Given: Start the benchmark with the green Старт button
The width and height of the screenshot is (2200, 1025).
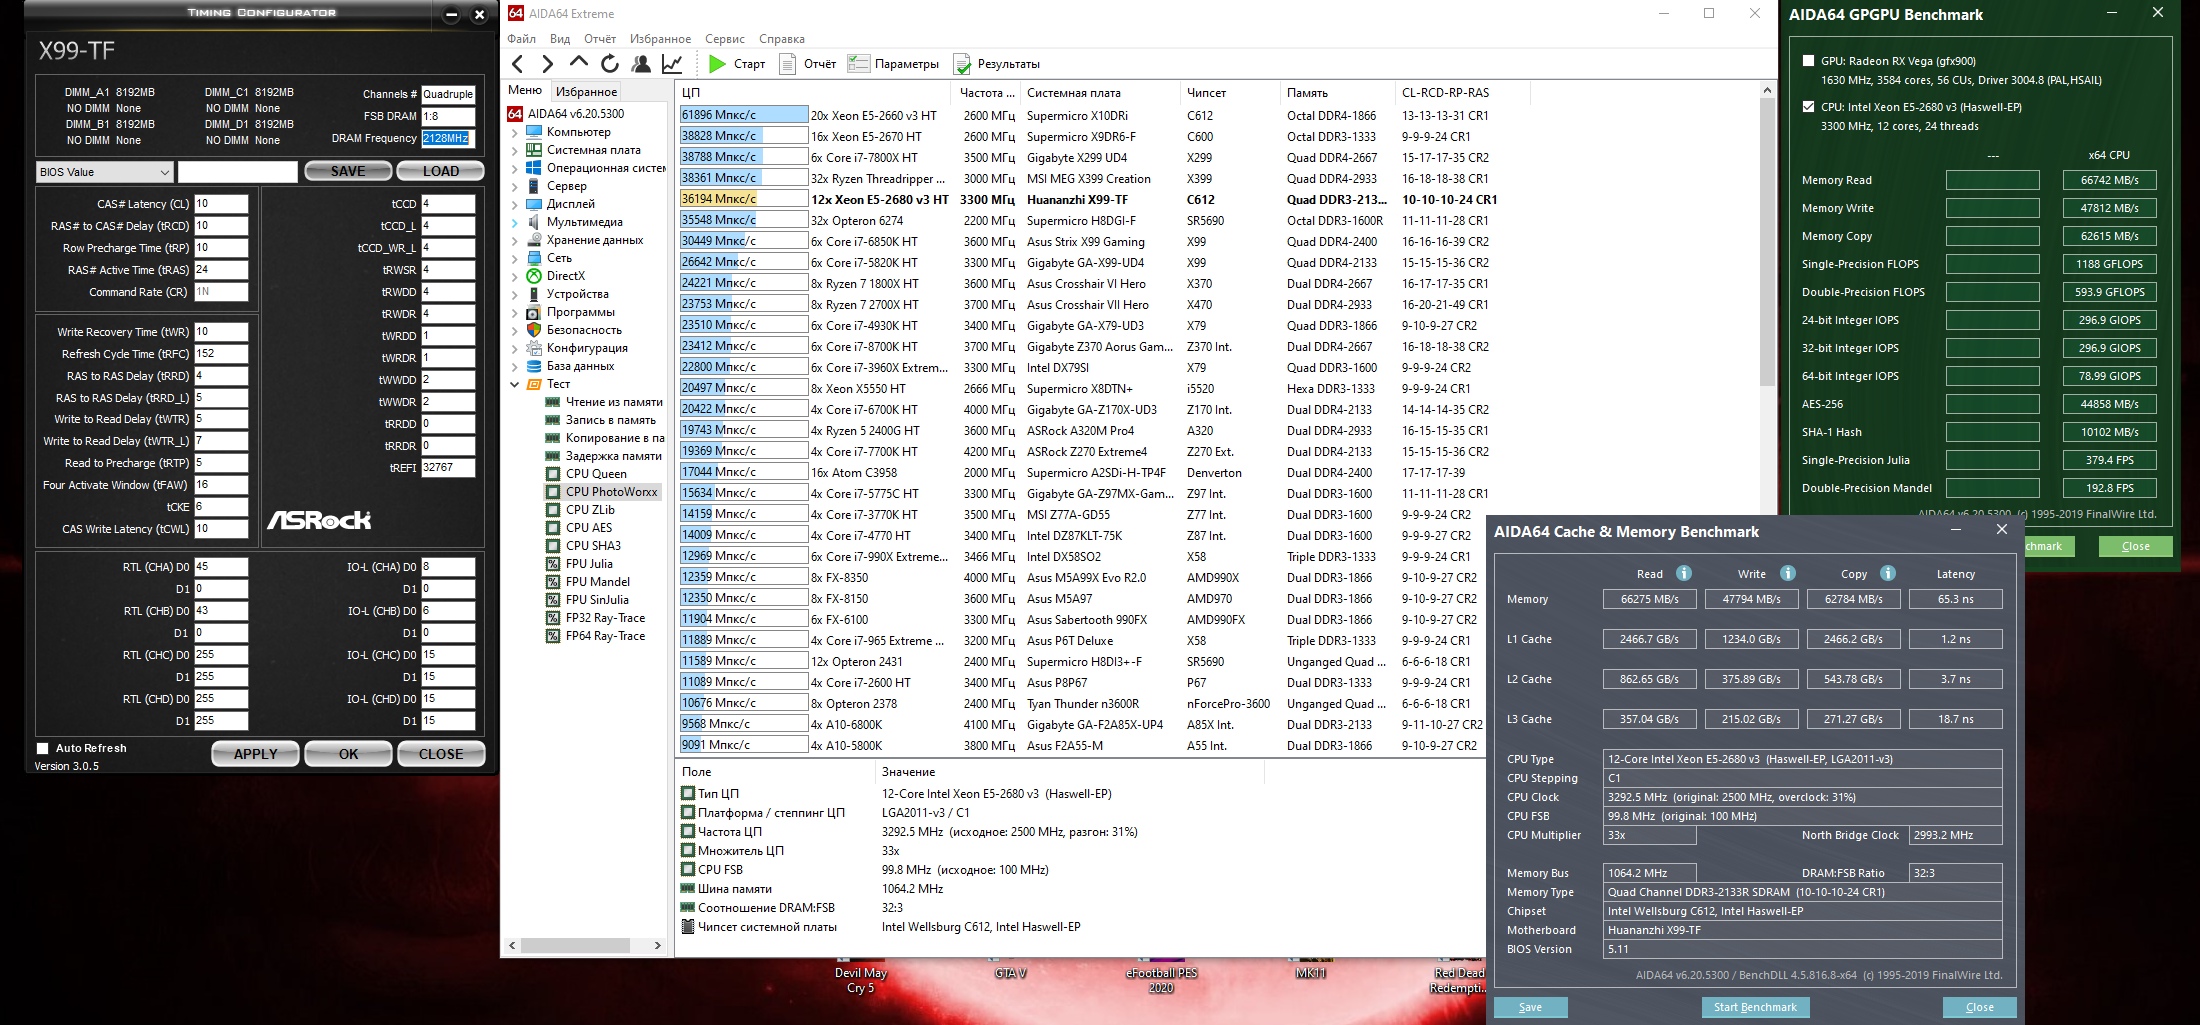Looking at the screenshot, I should 737,64.
